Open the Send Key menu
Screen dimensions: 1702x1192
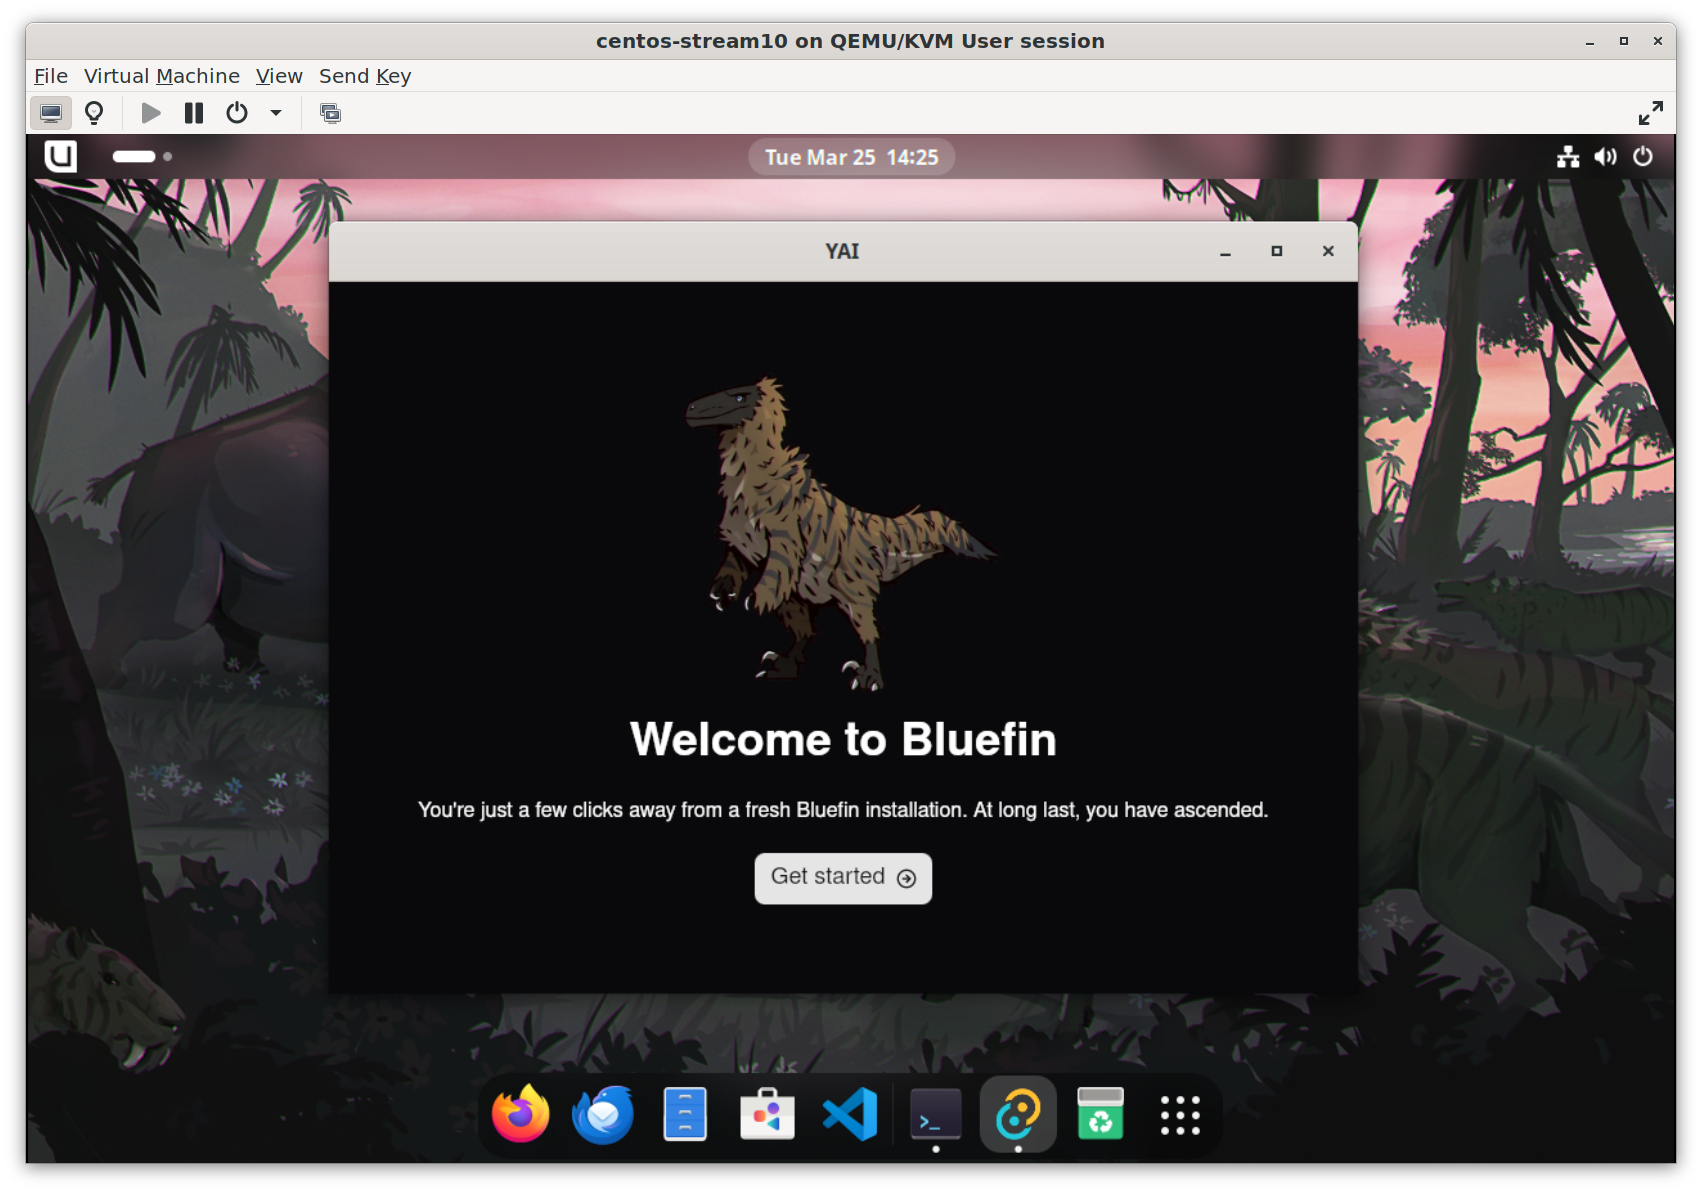[365, 76]
